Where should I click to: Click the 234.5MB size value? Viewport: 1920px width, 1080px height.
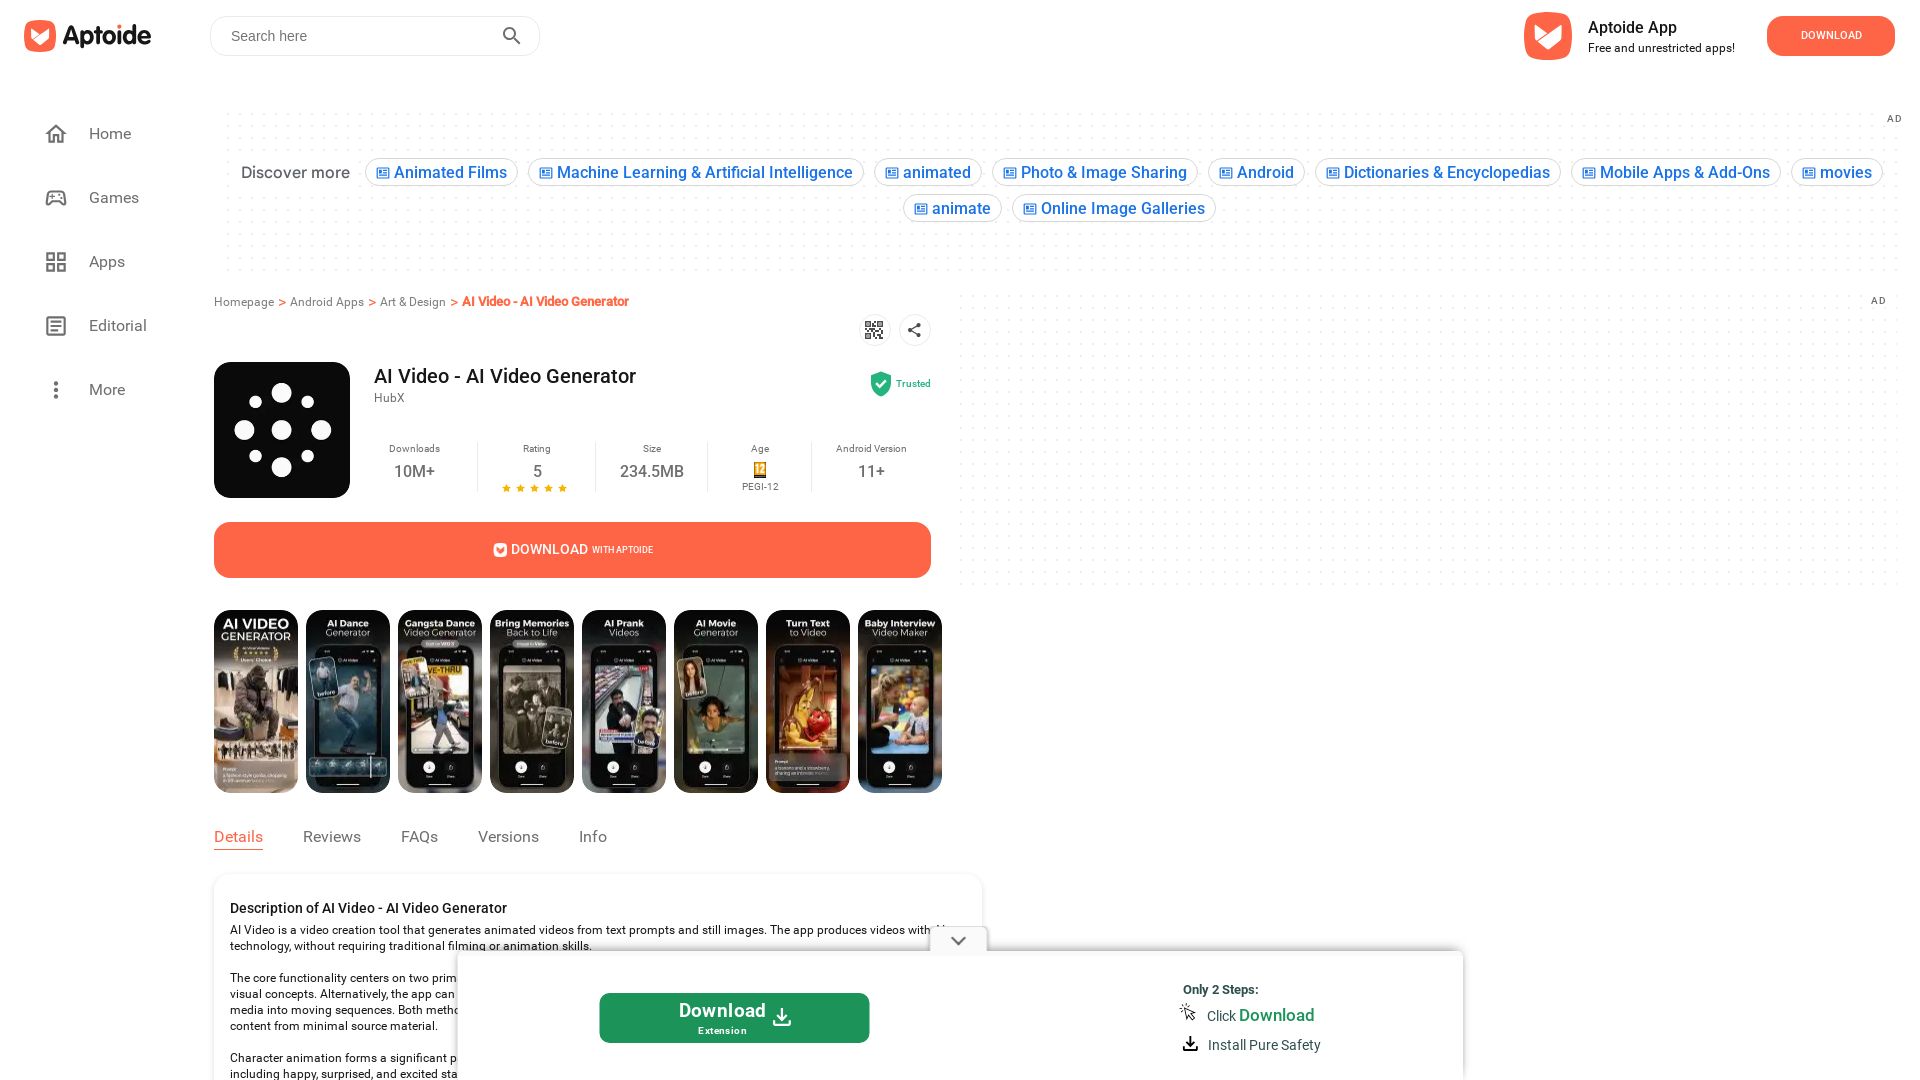(x=652, y=472)
